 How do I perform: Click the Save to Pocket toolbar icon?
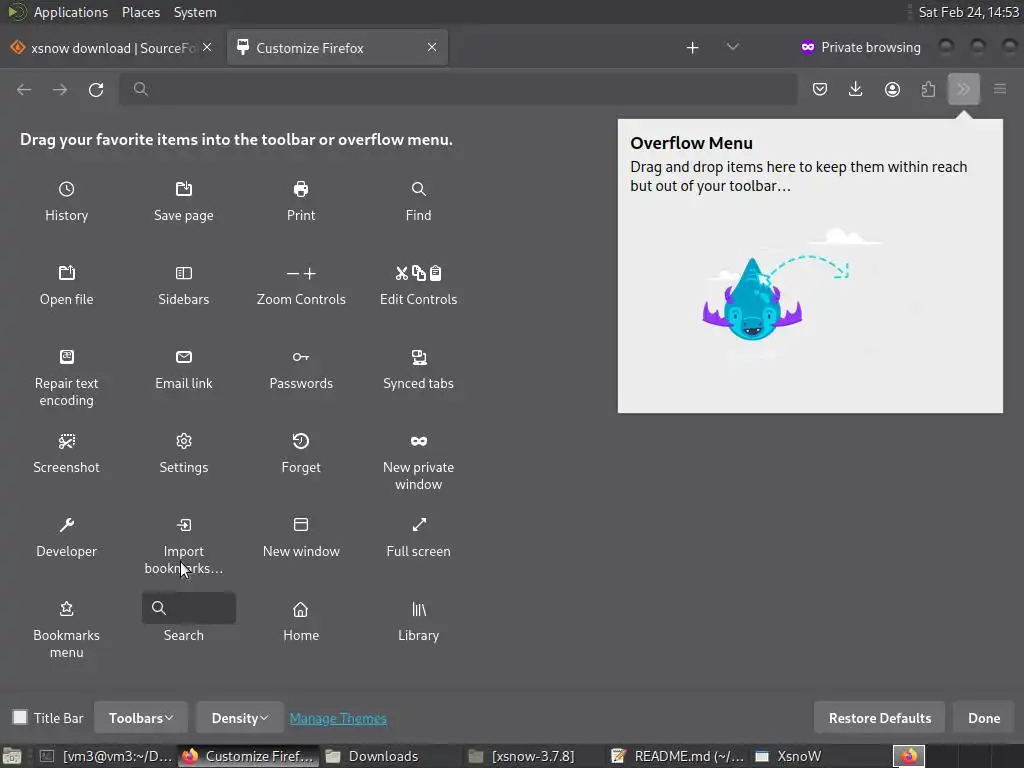[820, 89]
